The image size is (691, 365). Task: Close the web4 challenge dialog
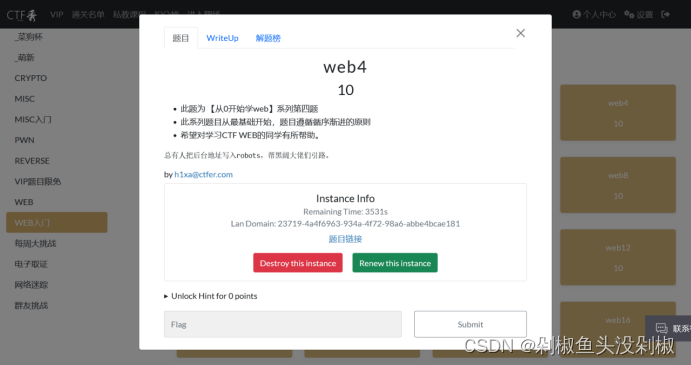tap(520, 33)
